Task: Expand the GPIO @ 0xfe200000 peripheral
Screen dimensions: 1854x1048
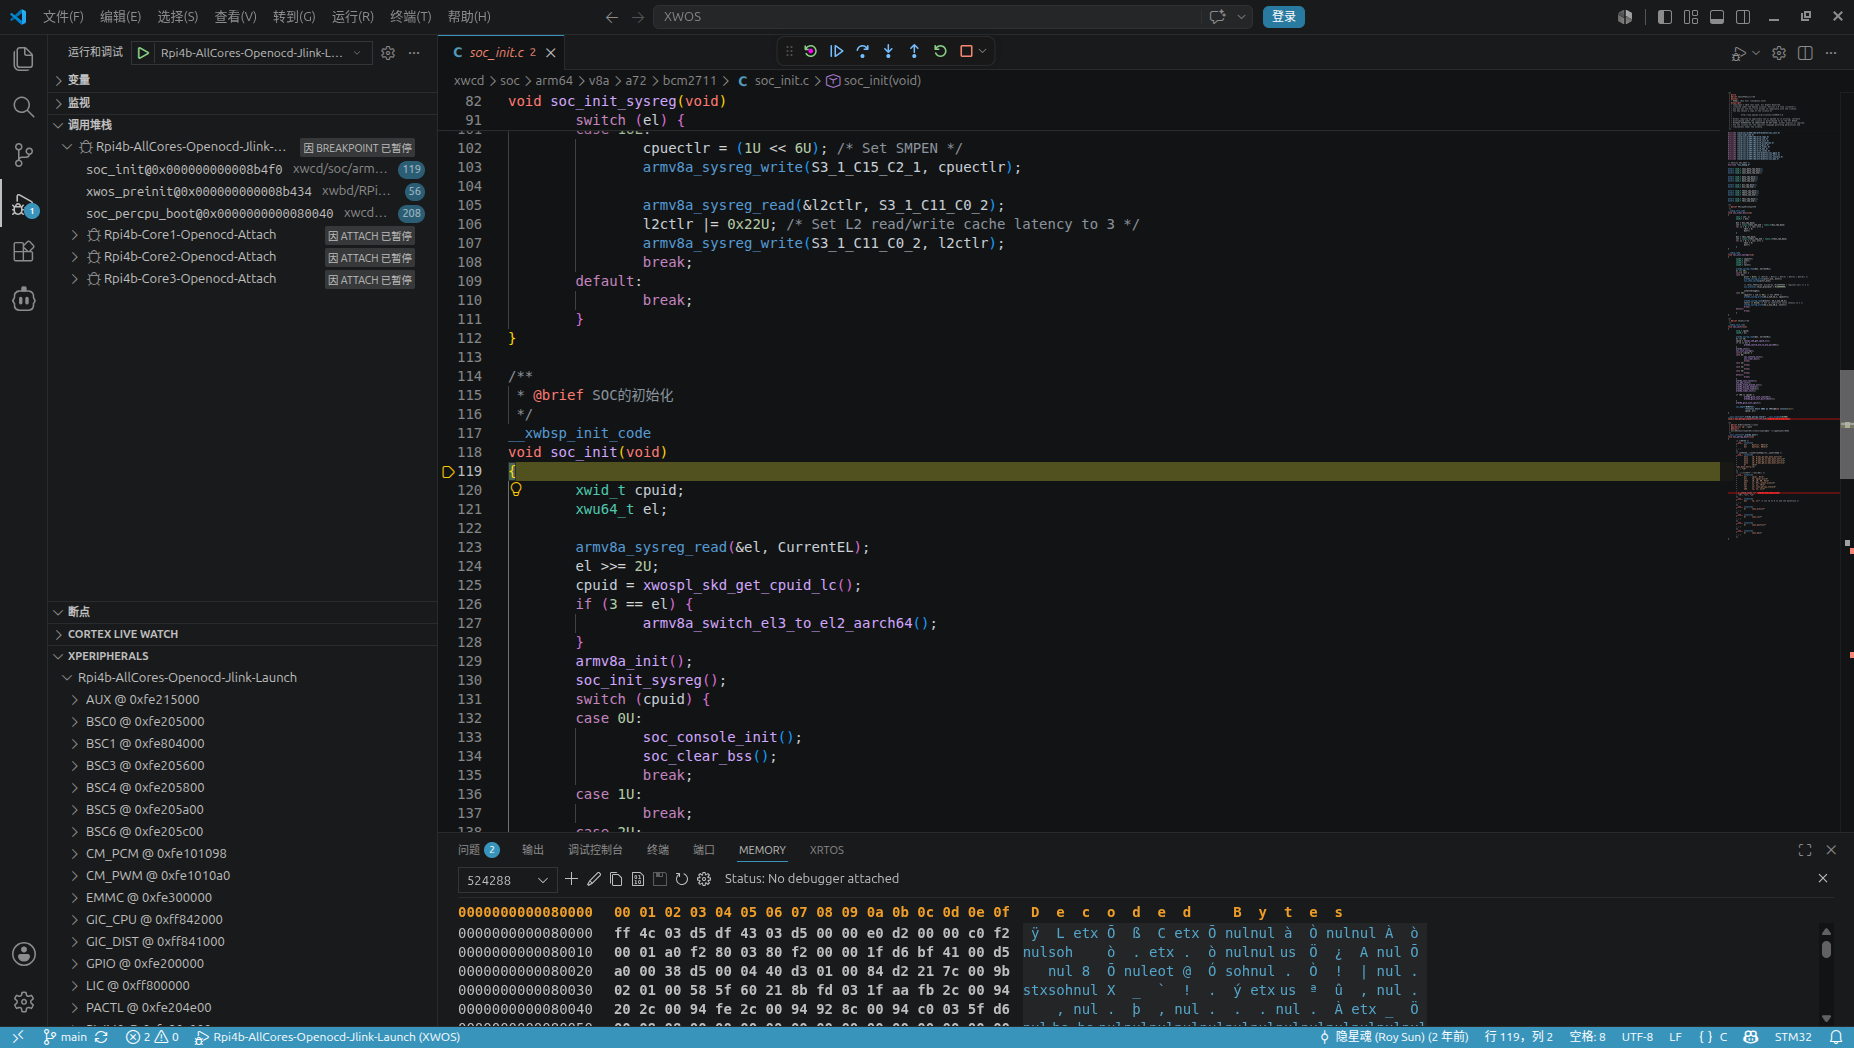Action: point(74,964)
